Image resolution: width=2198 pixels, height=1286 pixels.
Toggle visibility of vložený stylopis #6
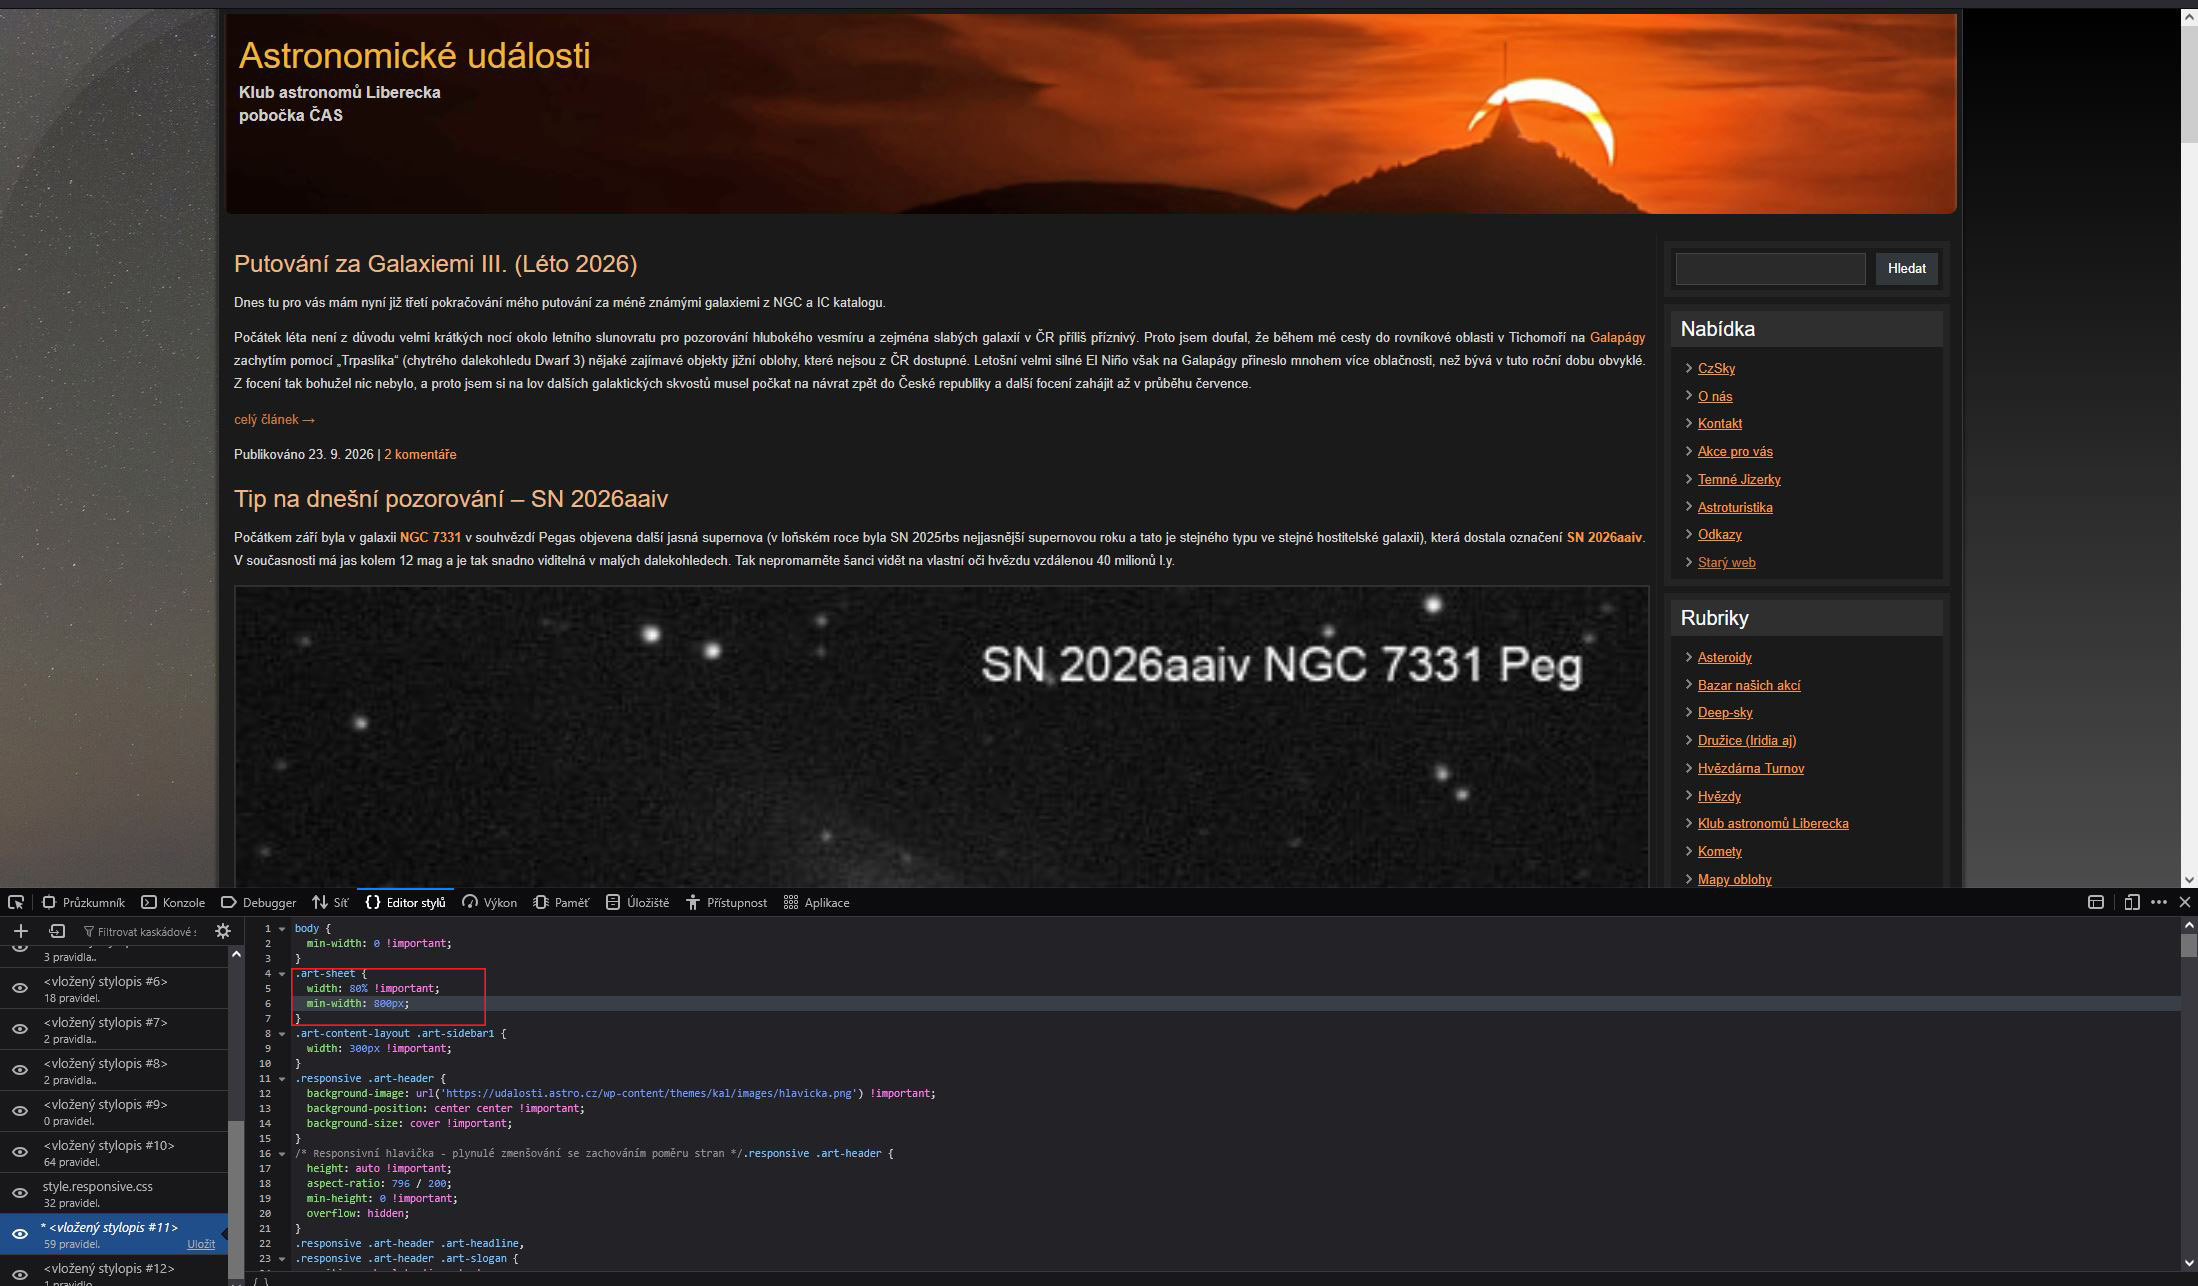(x=19, y=988)
